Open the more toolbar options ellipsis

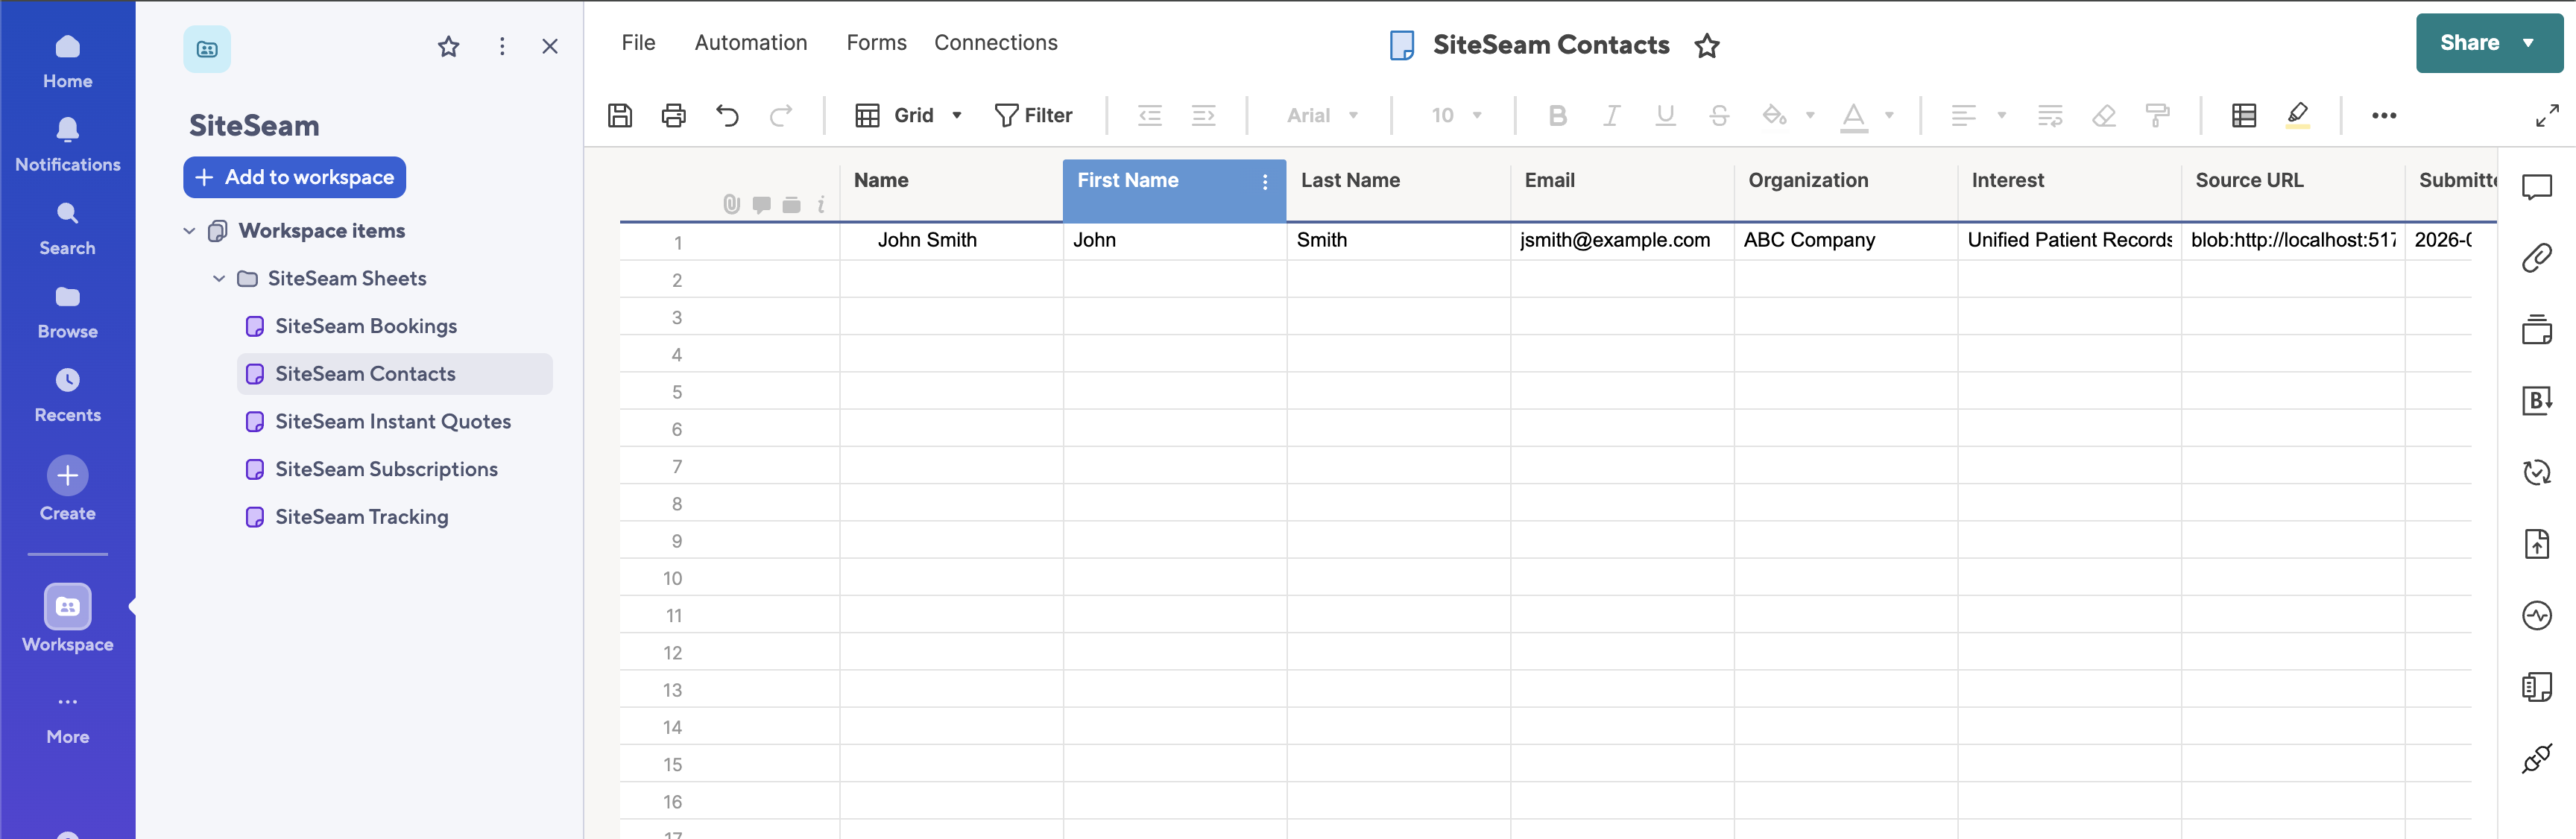click(x=2384, y=116)
